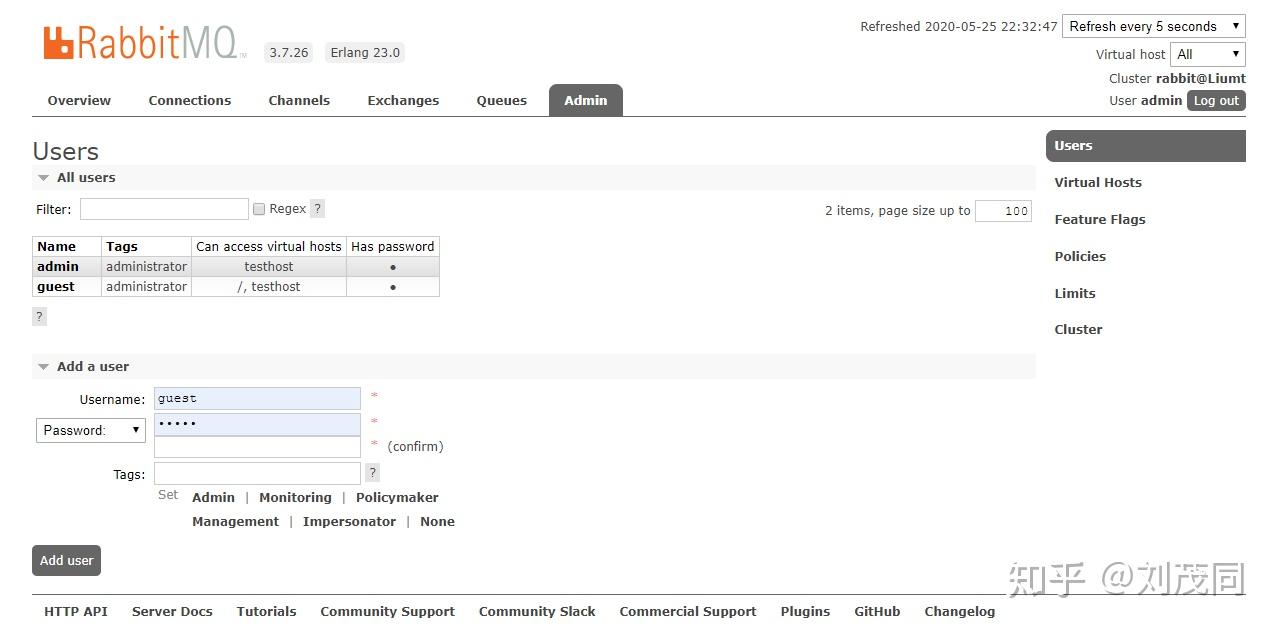
Task: Set the None tag
Action: click(x=437, y=521)
